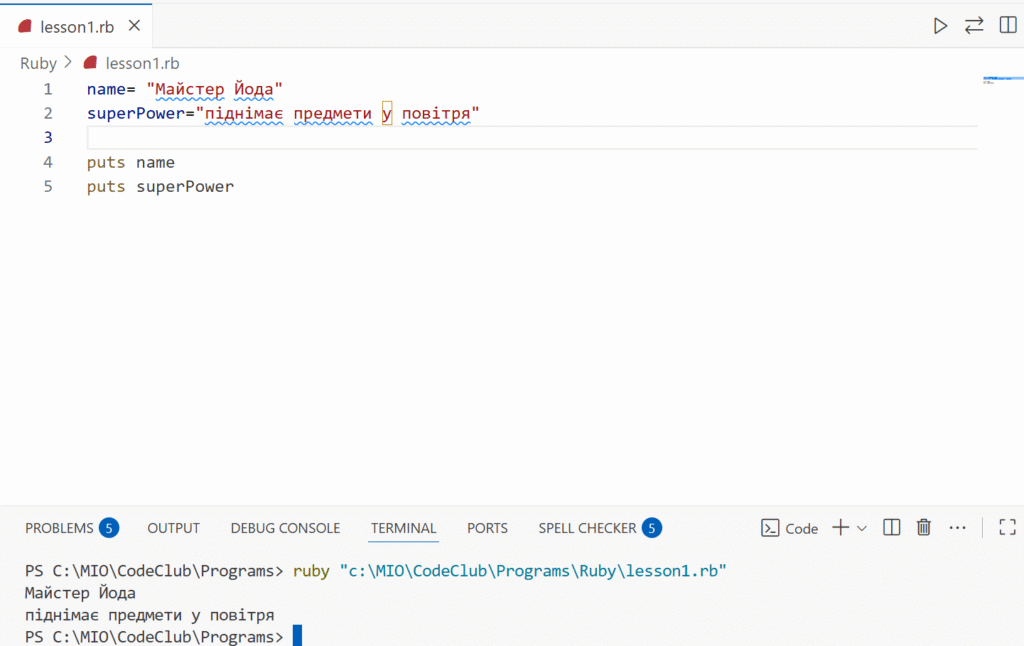Show the SPELL CHECKER tab

coord(587,528)
